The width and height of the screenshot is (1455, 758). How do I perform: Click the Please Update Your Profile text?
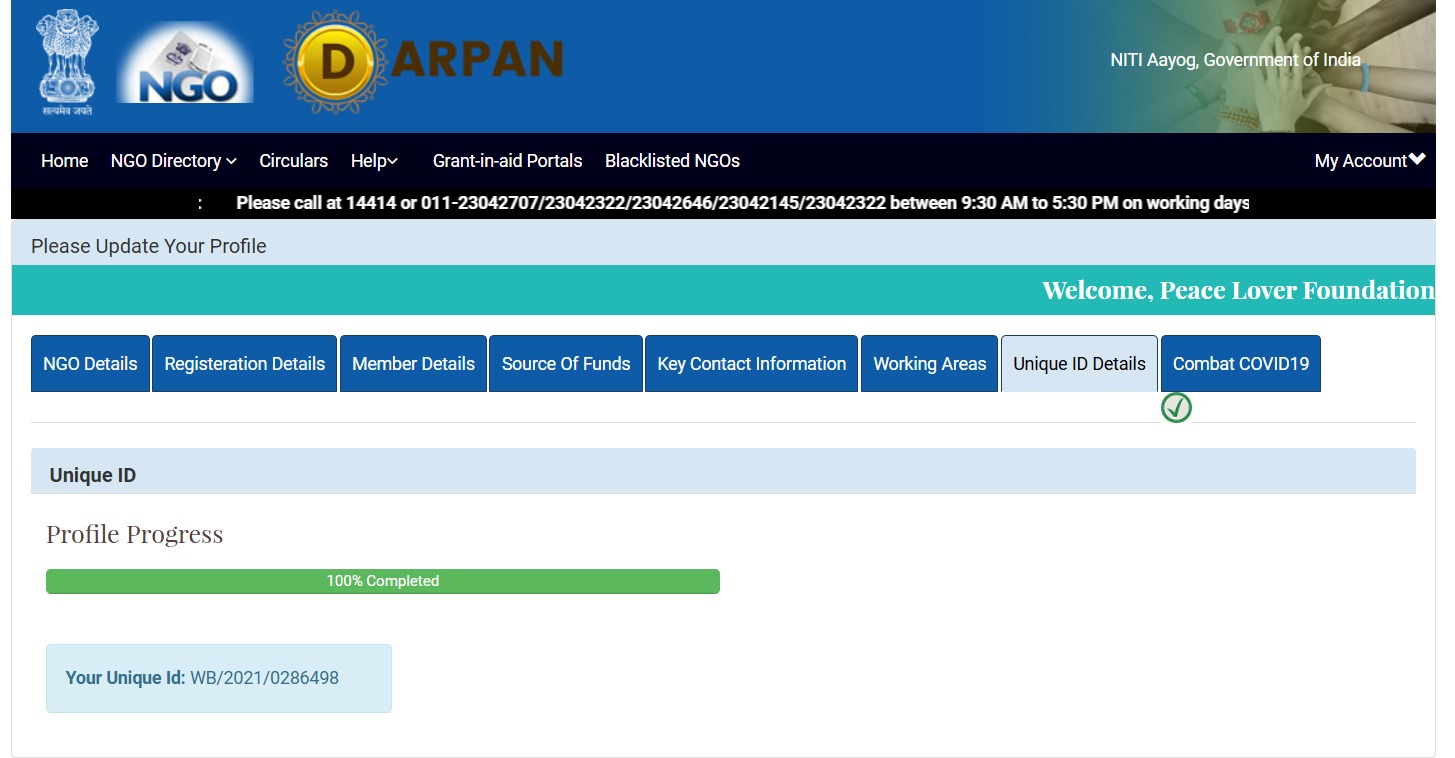coord(149,246)
